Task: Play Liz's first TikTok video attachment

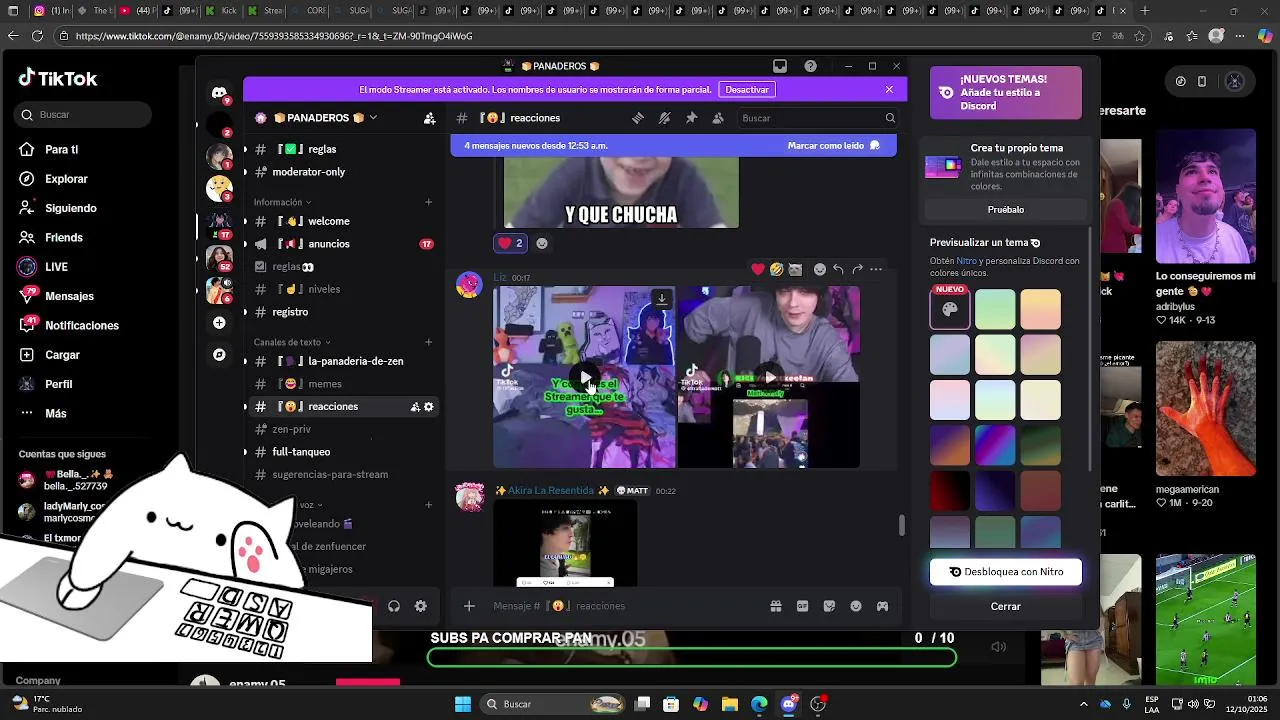Action: click(585, 378)
